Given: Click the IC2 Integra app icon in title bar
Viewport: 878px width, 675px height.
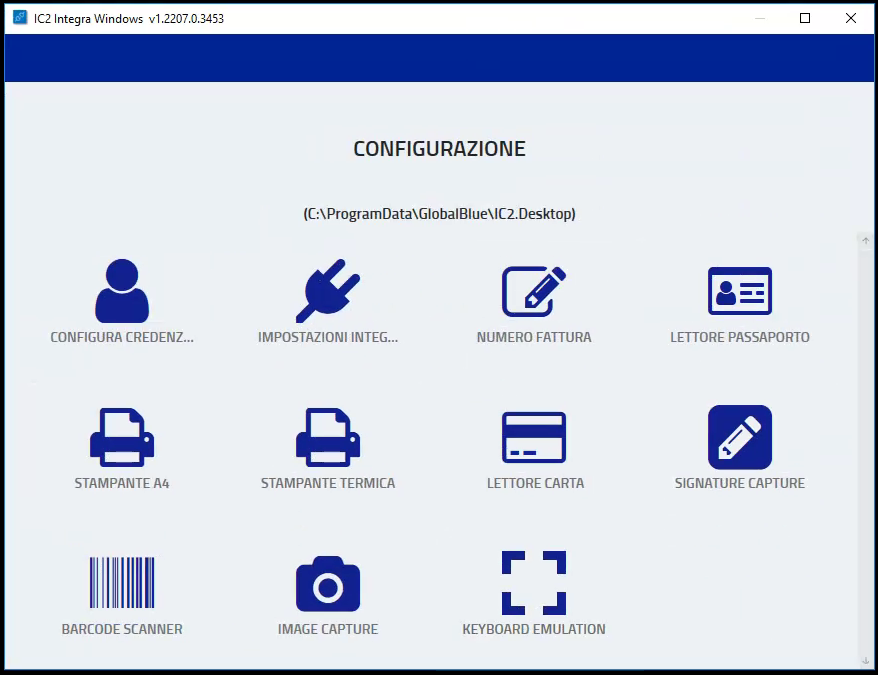Looking at the screenshot, I should [20, 17].
